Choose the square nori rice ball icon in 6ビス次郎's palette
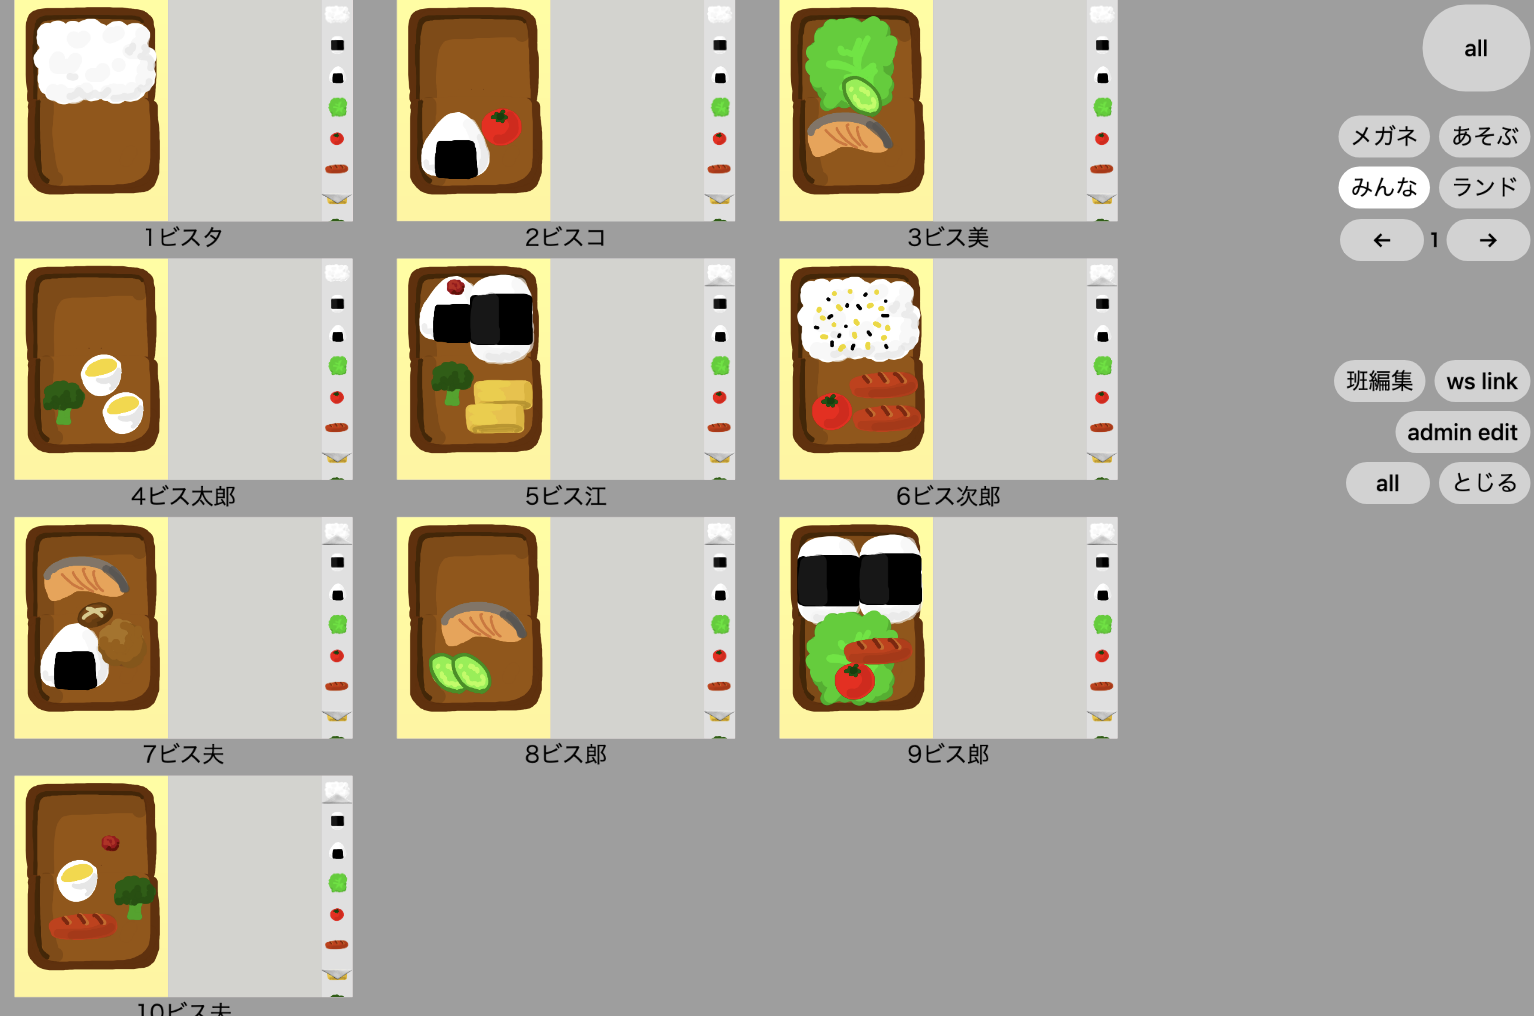Viewport: 1534px width, 1016px height. [x=1102, y=304]
